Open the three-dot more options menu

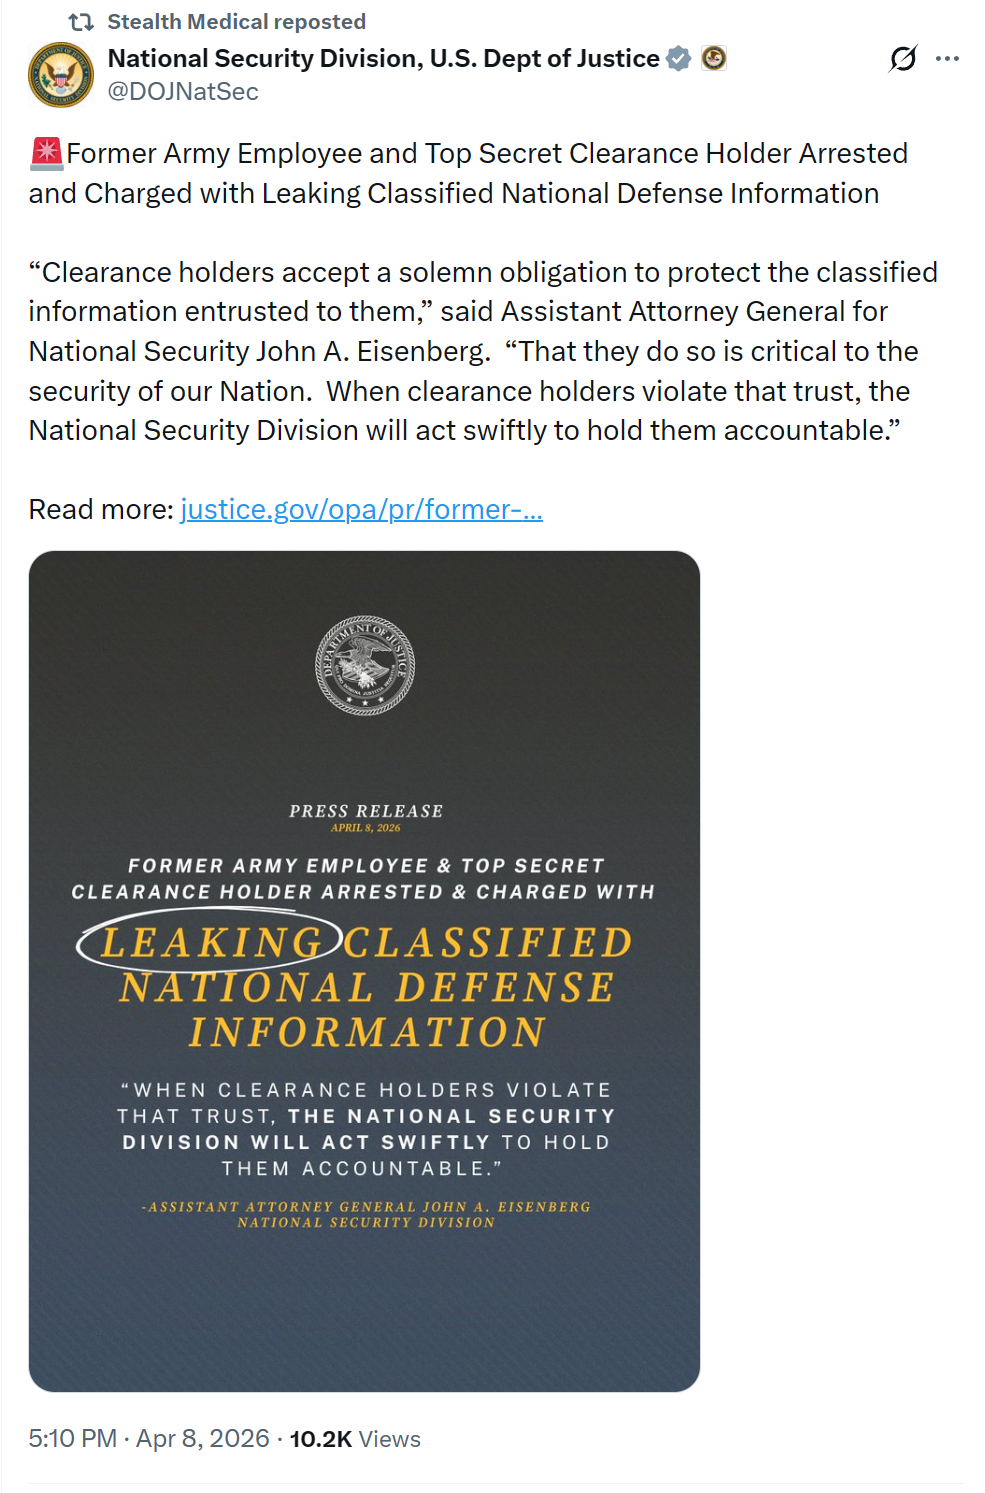coord(947,59)
